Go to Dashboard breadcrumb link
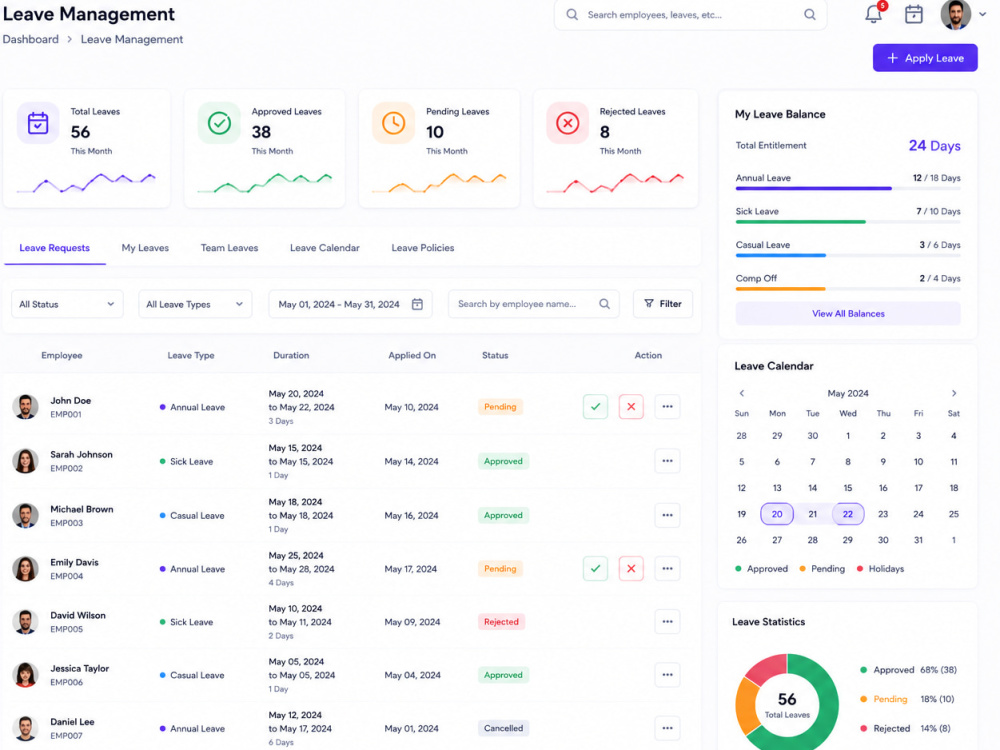This screenshot has width=1000, height=750. (x=31, y=40)
